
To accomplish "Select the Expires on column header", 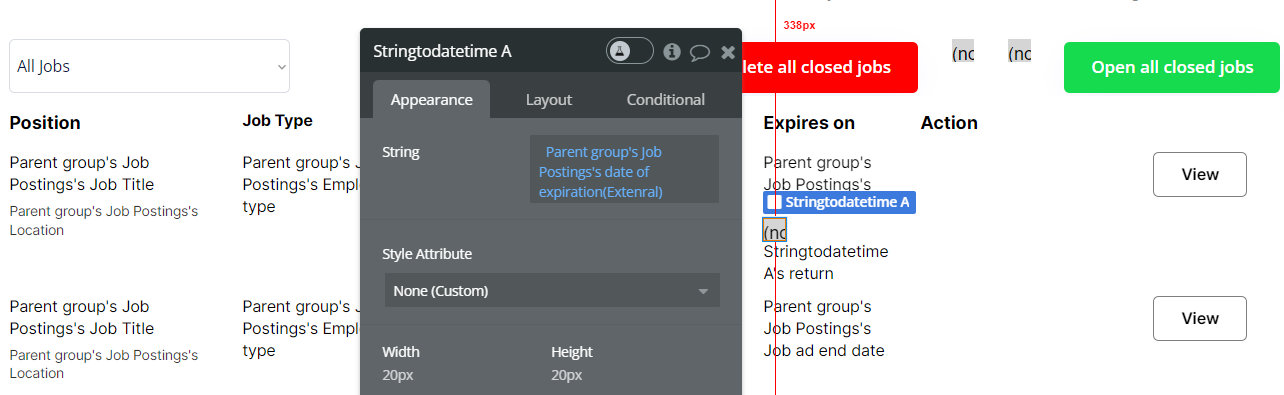I will pos(809,123).
